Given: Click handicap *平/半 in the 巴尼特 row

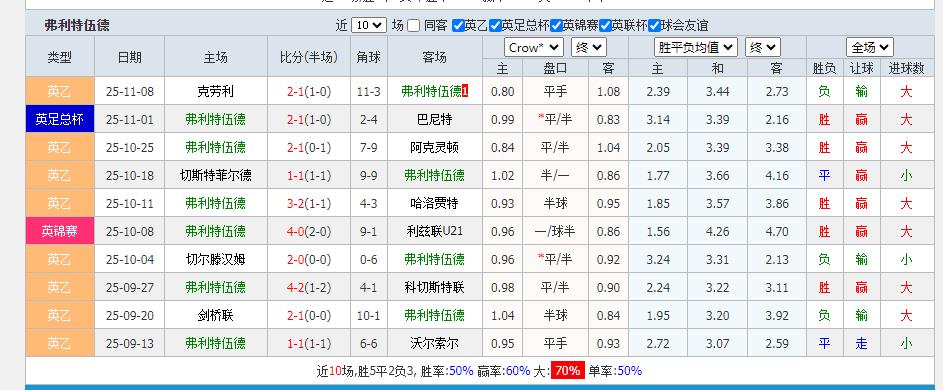Looking at the screenshot, I should [x=555, y=119].
